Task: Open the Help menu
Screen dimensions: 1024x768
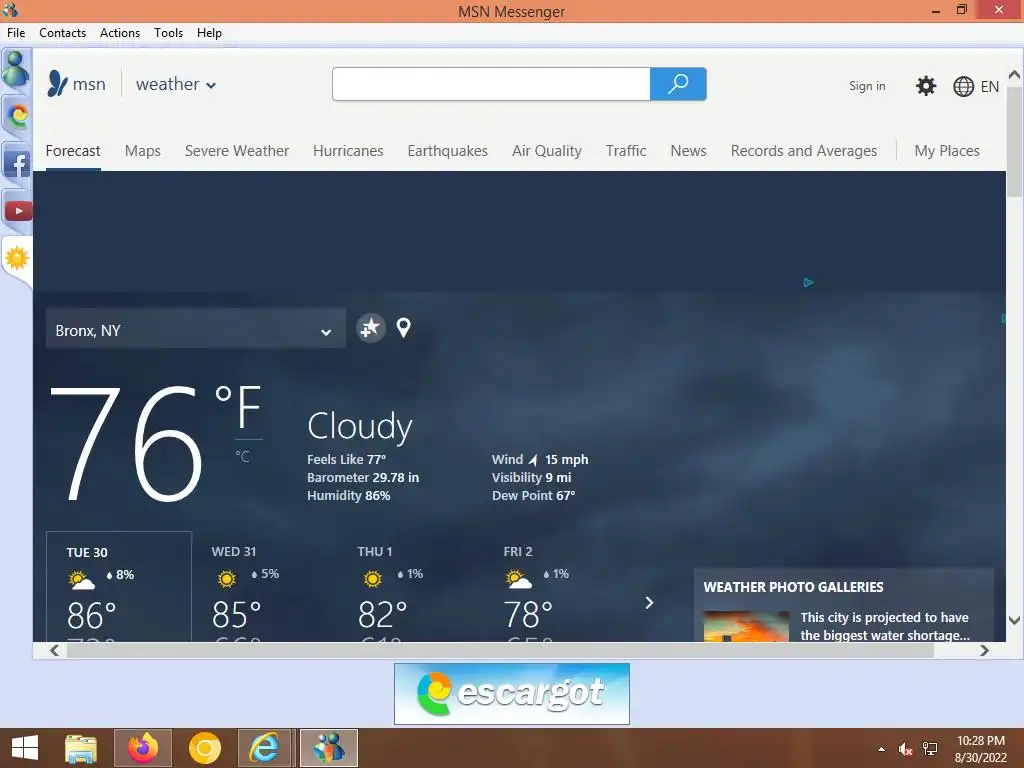Action: tap(209, 33)
